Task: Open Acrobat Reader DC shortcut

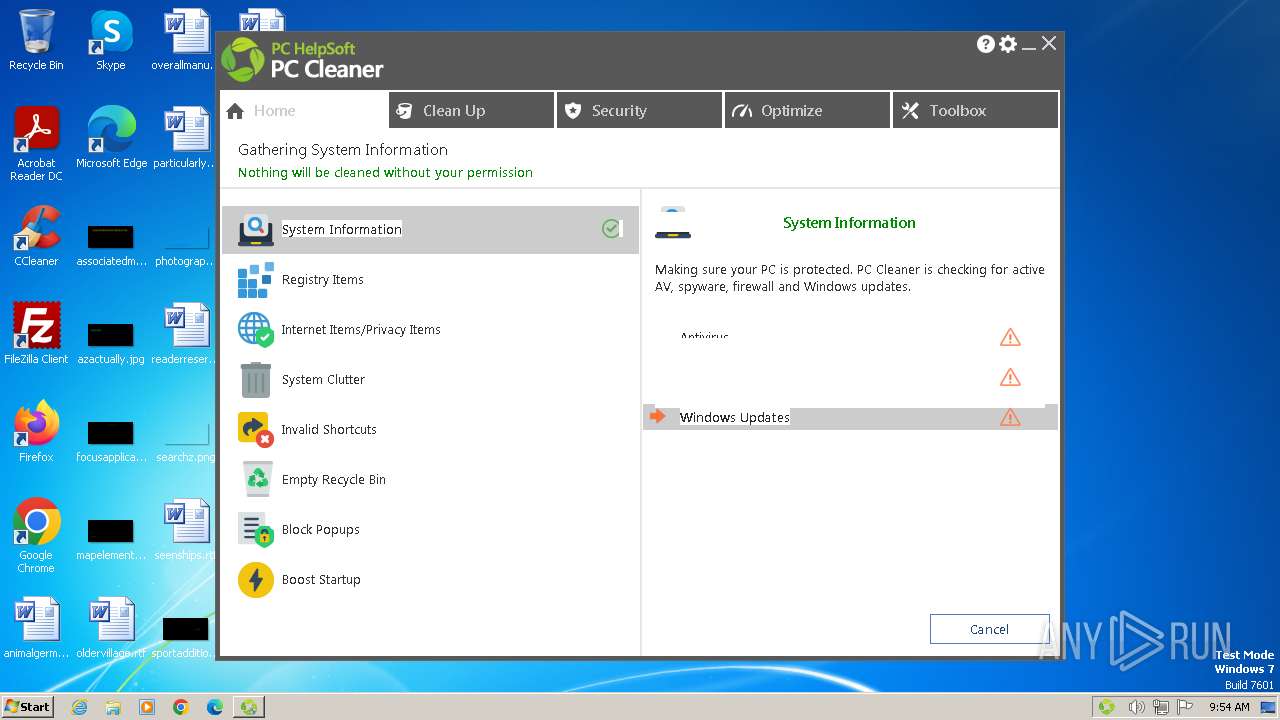Action: 36,144
